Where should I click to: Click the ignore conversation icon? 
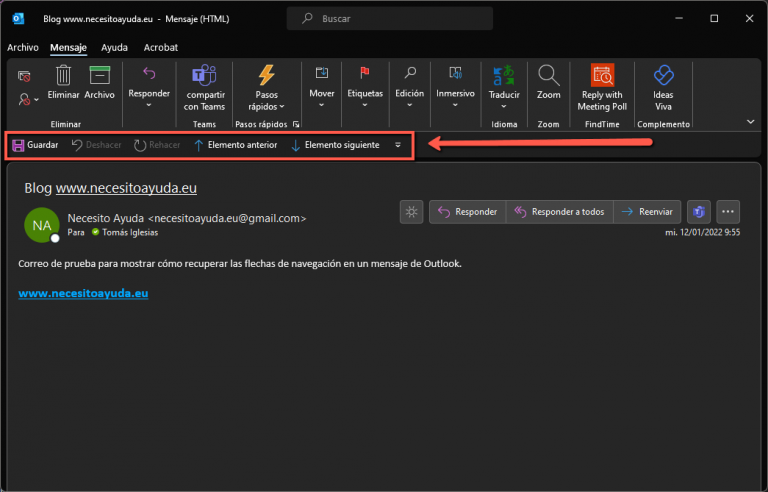click(x=24, y=76)
